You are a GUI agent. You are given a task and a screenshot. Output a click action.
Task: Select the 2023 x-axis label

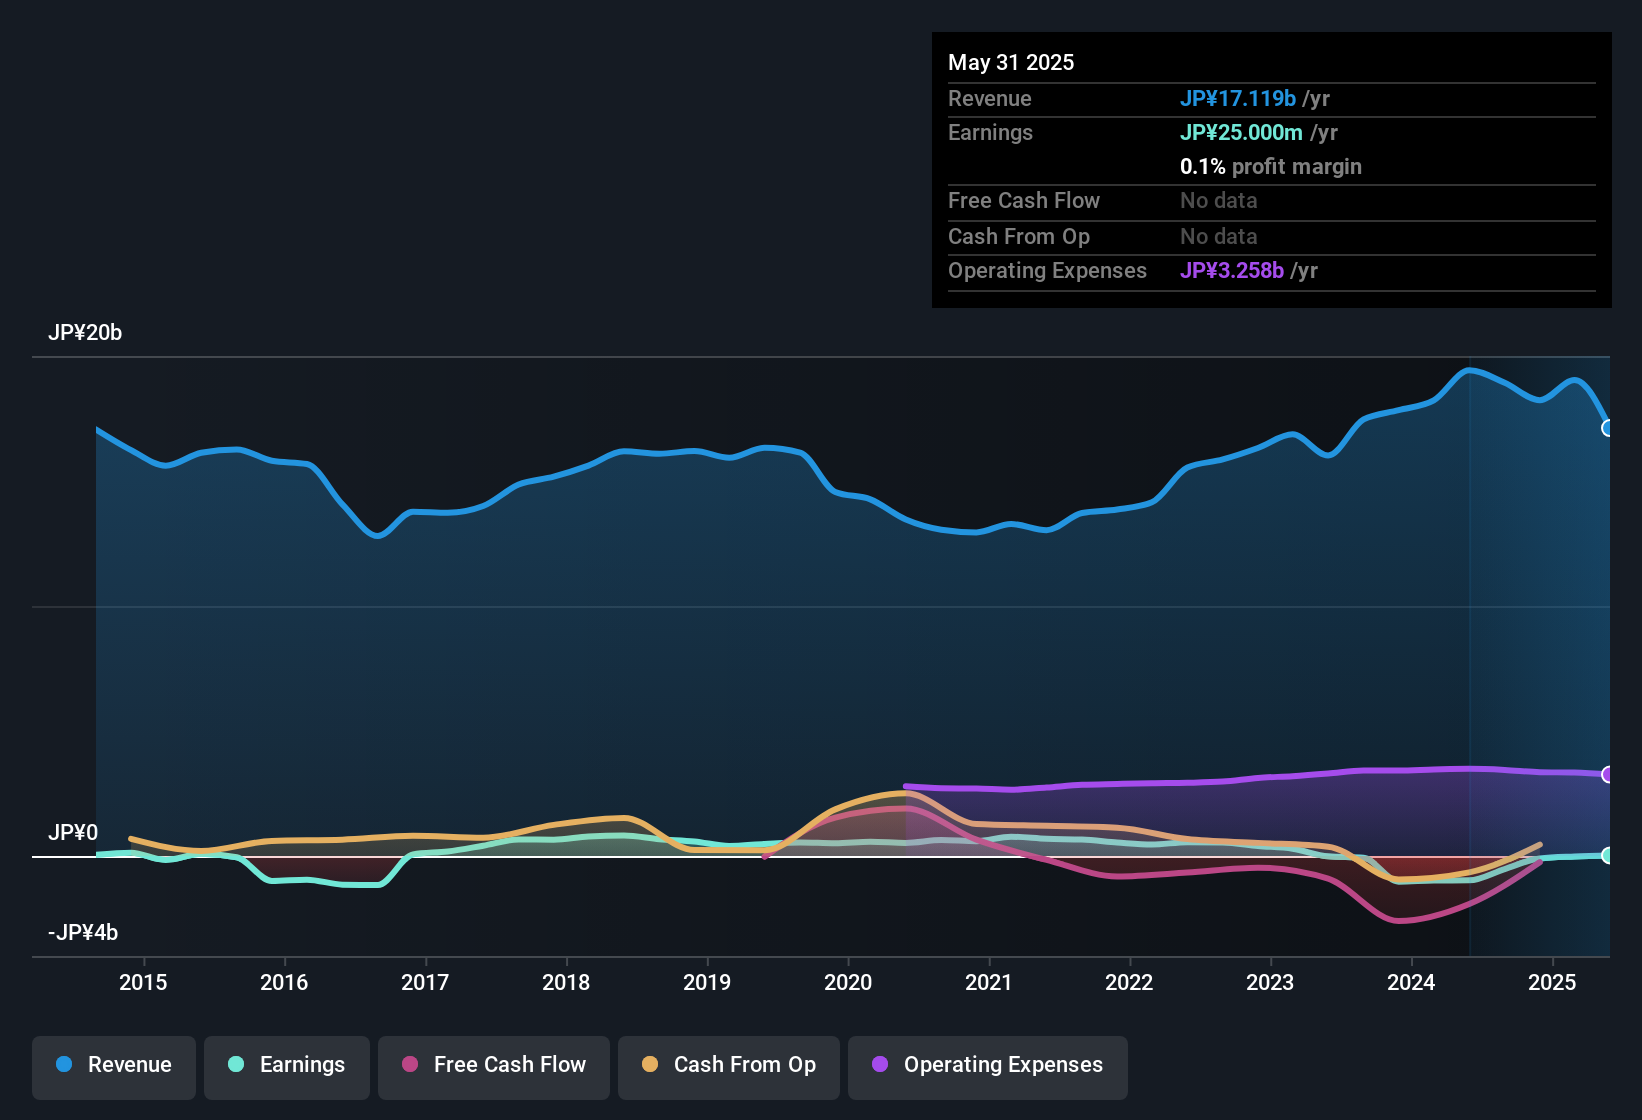coord(1270,982)
